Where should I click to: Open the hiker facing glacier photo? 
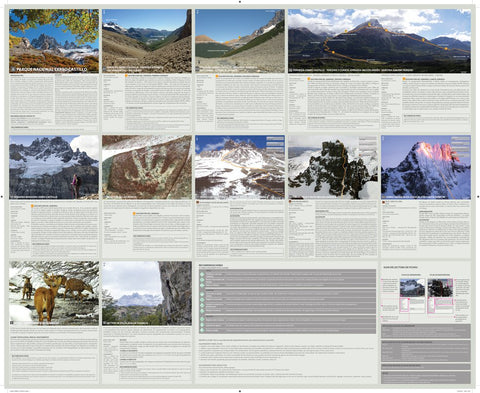pos(54,167)
